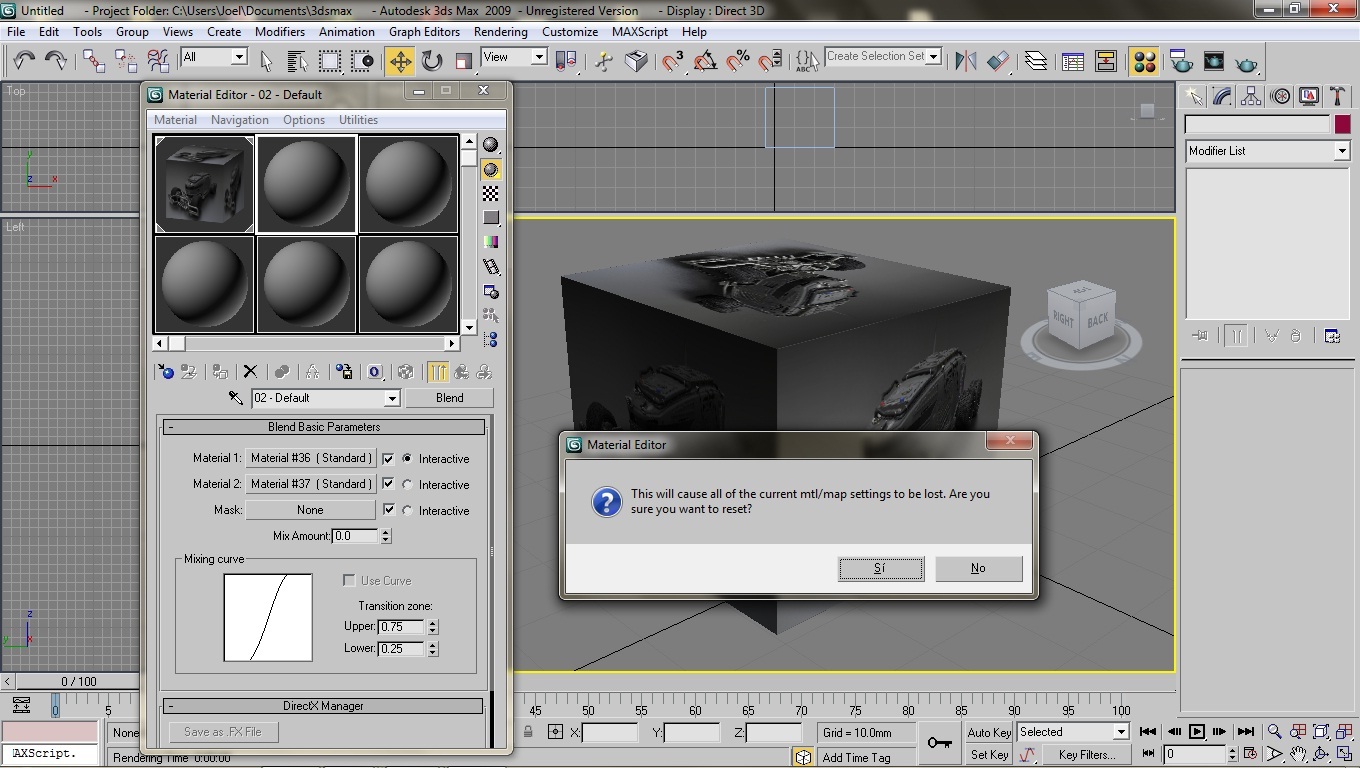Open the Material menu in Material Editor

click(175, 120)
